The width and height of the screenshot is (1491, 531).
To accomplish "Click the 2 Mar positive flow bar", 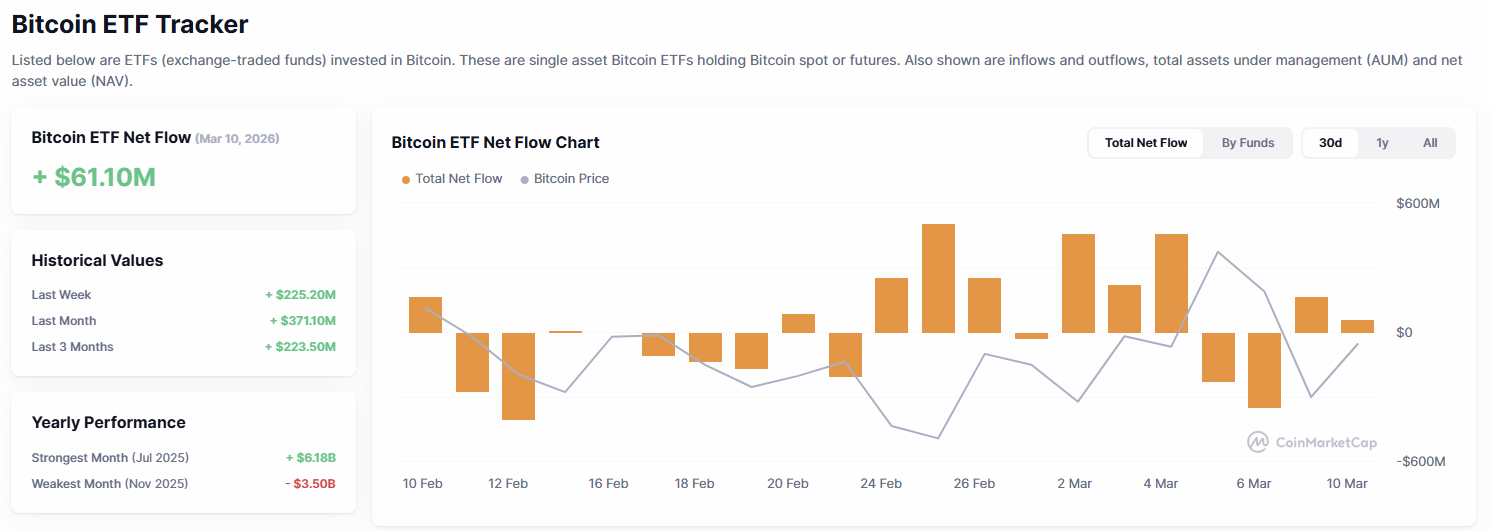I will click(1078, 283).
